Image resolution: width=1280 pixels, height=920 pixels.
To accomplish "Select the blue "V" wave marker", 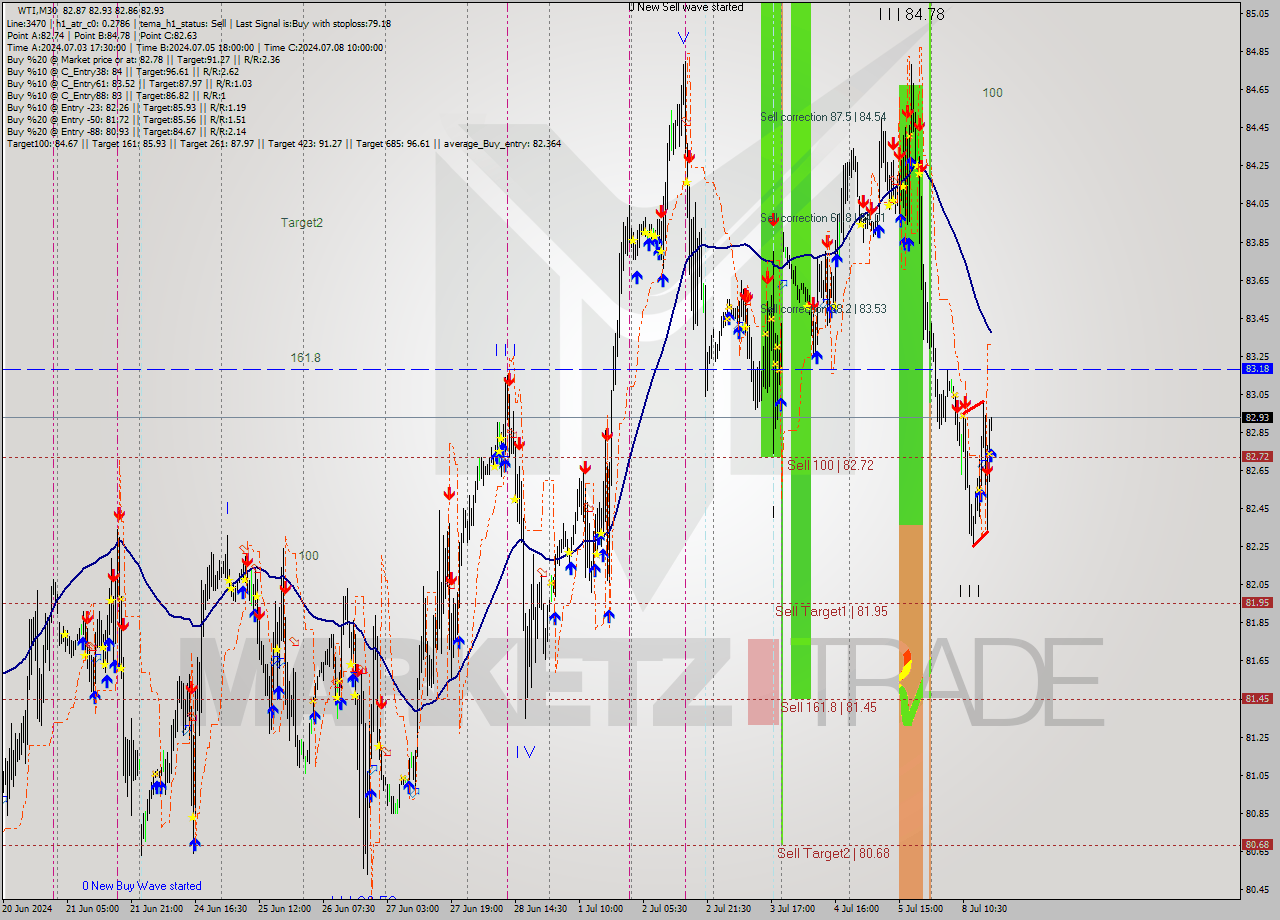I will tap(682, 38).
